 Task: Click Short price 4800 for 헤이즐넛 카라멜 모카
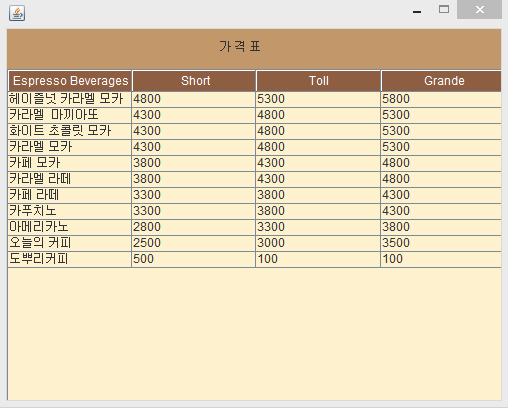point(194,99)
